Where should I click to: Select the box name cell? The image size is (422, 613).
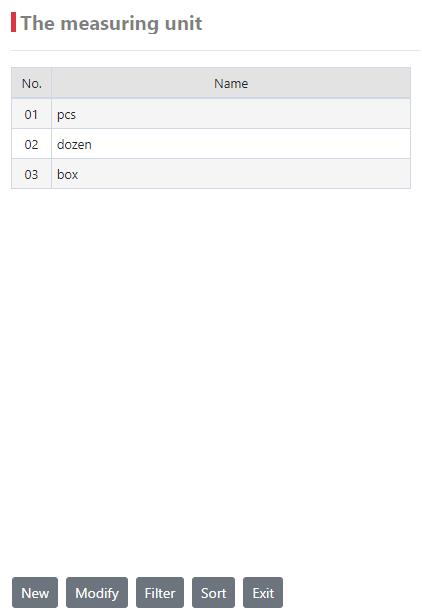(231, 174)
